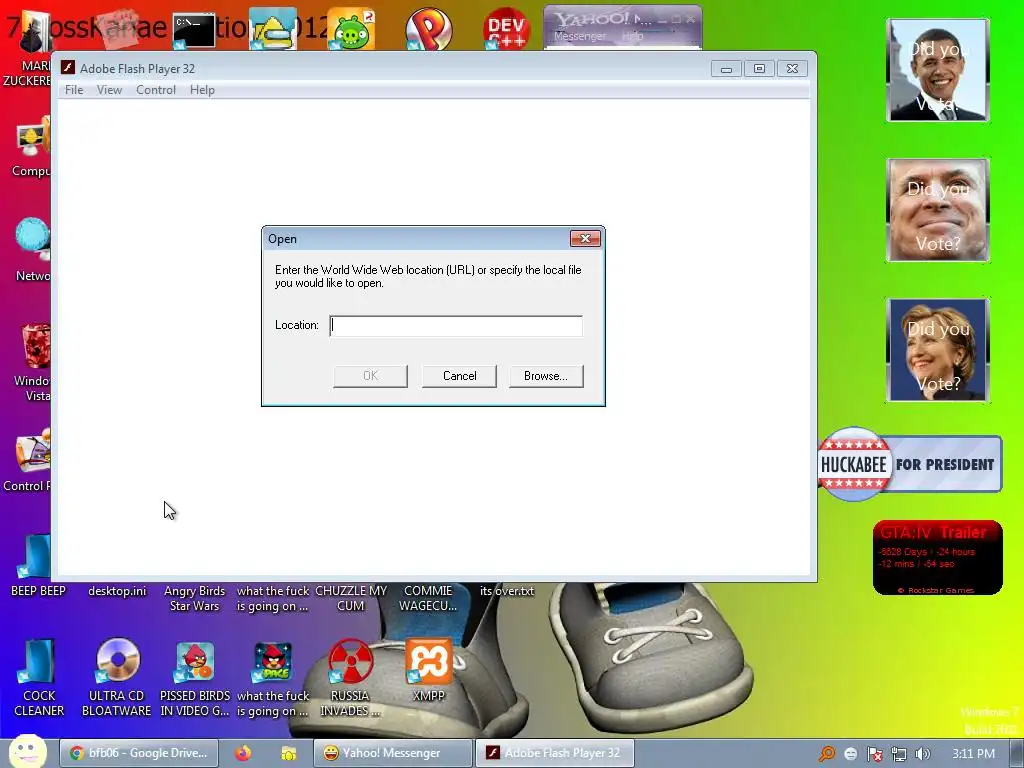Viewport: 1024px width, 768px height.
Task: Select the Angry Birds Star Wars label
Action: click(195, 598)
